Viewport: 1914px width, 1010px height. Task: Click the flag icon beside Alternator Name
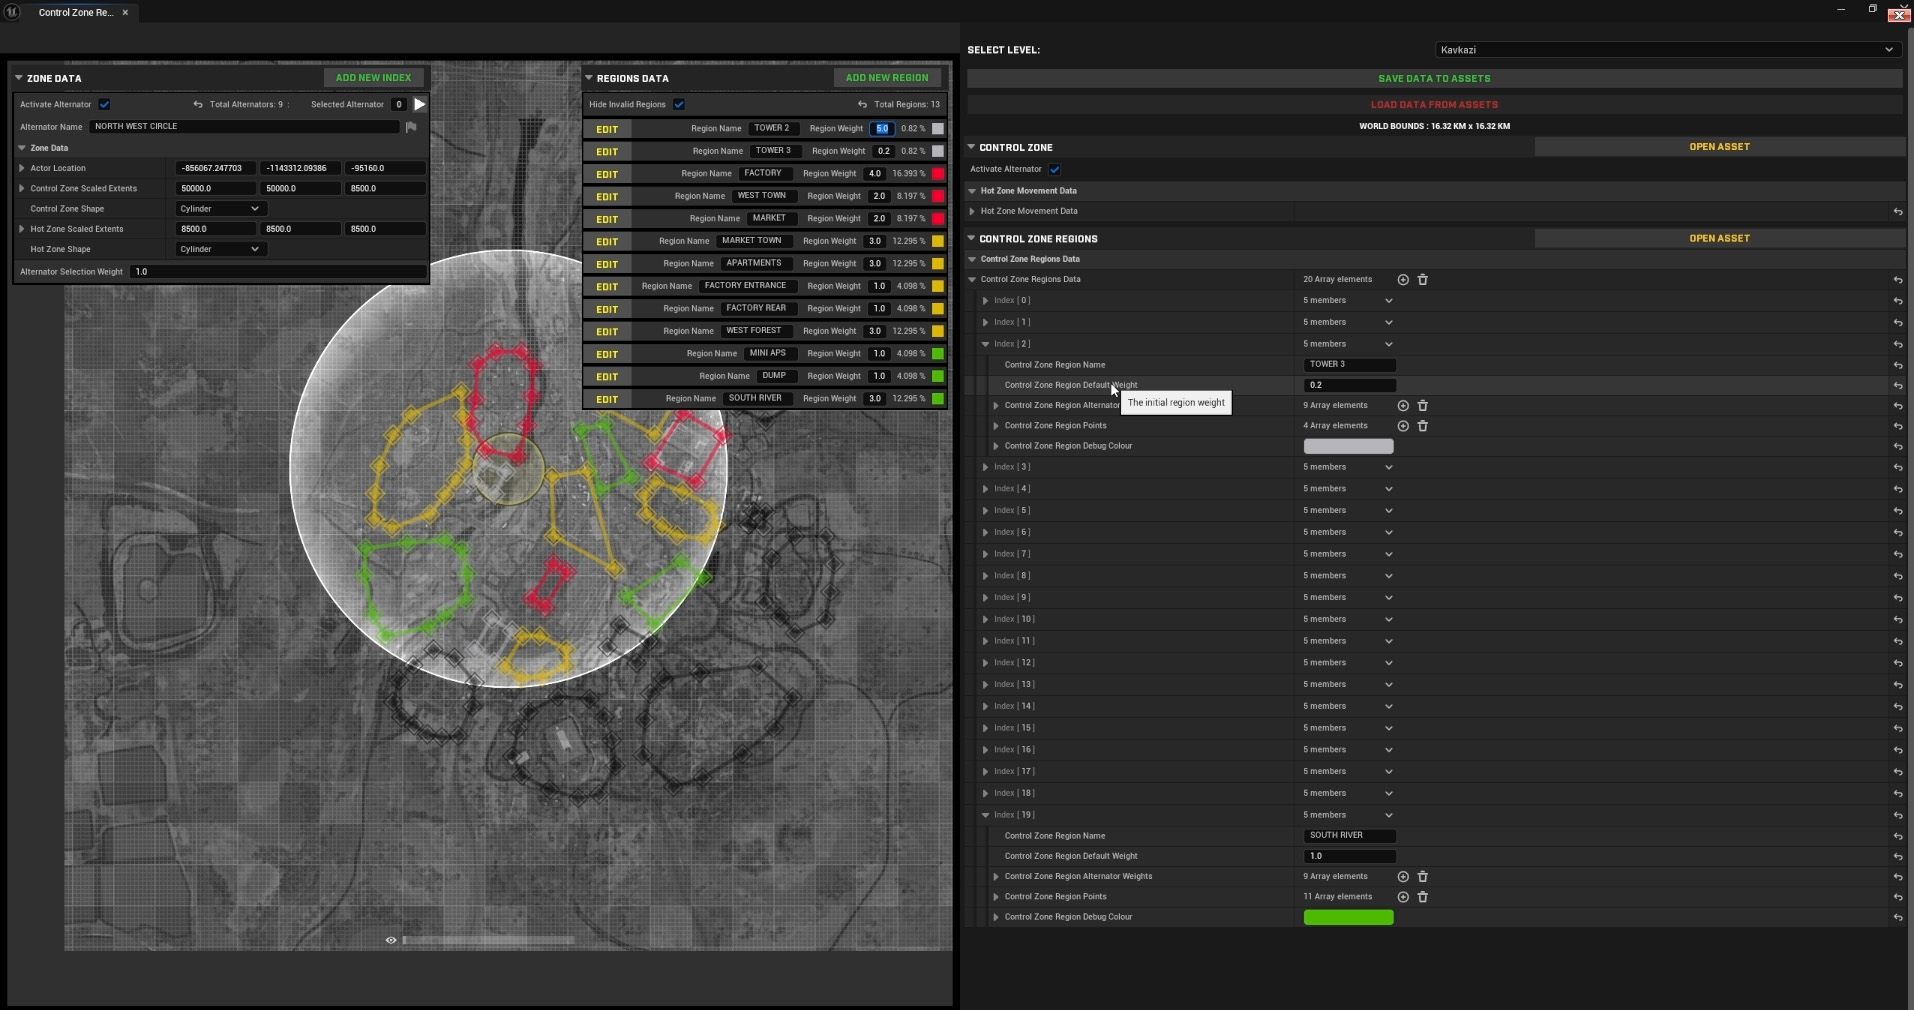(411, 127)
